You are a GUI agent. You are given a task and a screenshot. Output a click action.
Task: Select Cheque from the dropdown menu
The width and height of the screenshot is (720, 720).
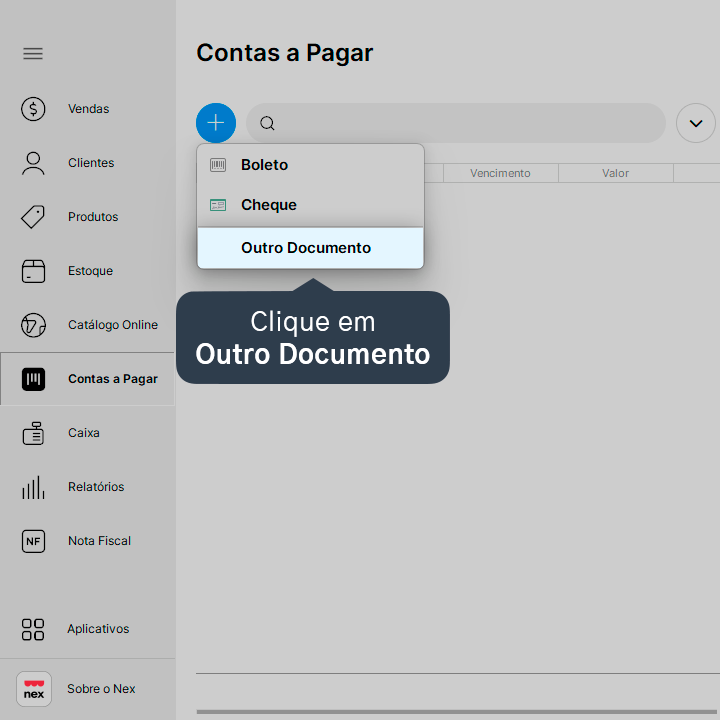[x=310, y=205]
